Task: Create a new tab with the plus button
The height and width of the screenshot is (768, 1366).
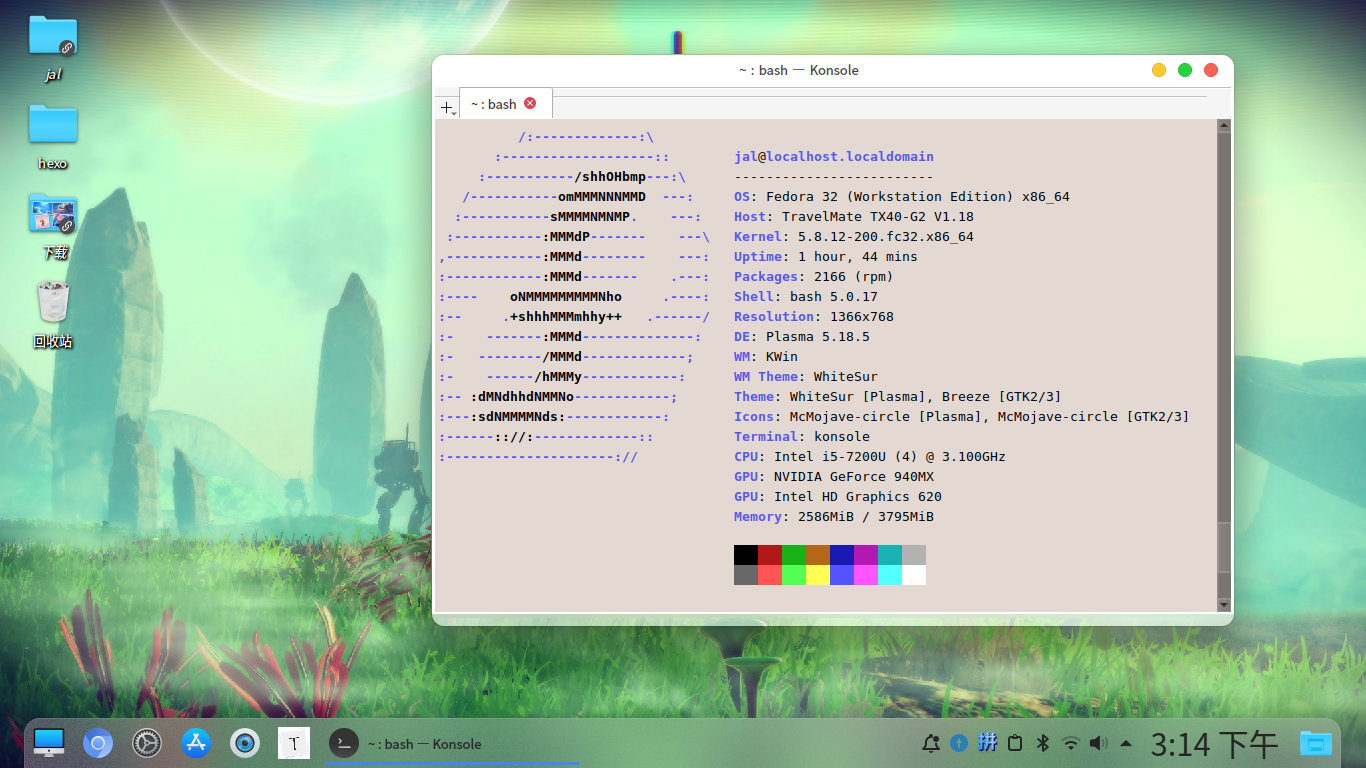Action: [x=446, y=105]
